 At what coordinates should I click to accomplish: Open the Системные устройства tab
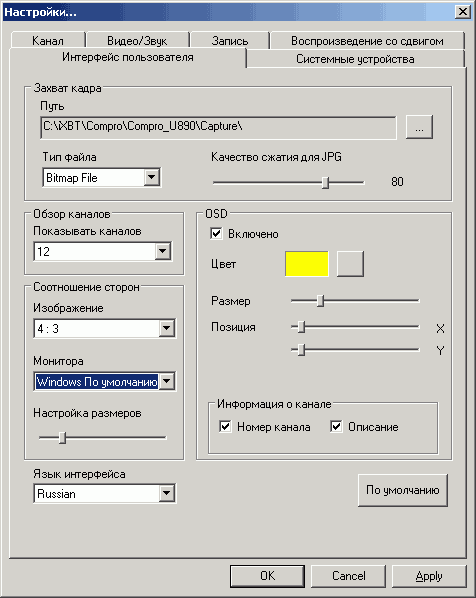pos(355,59)
